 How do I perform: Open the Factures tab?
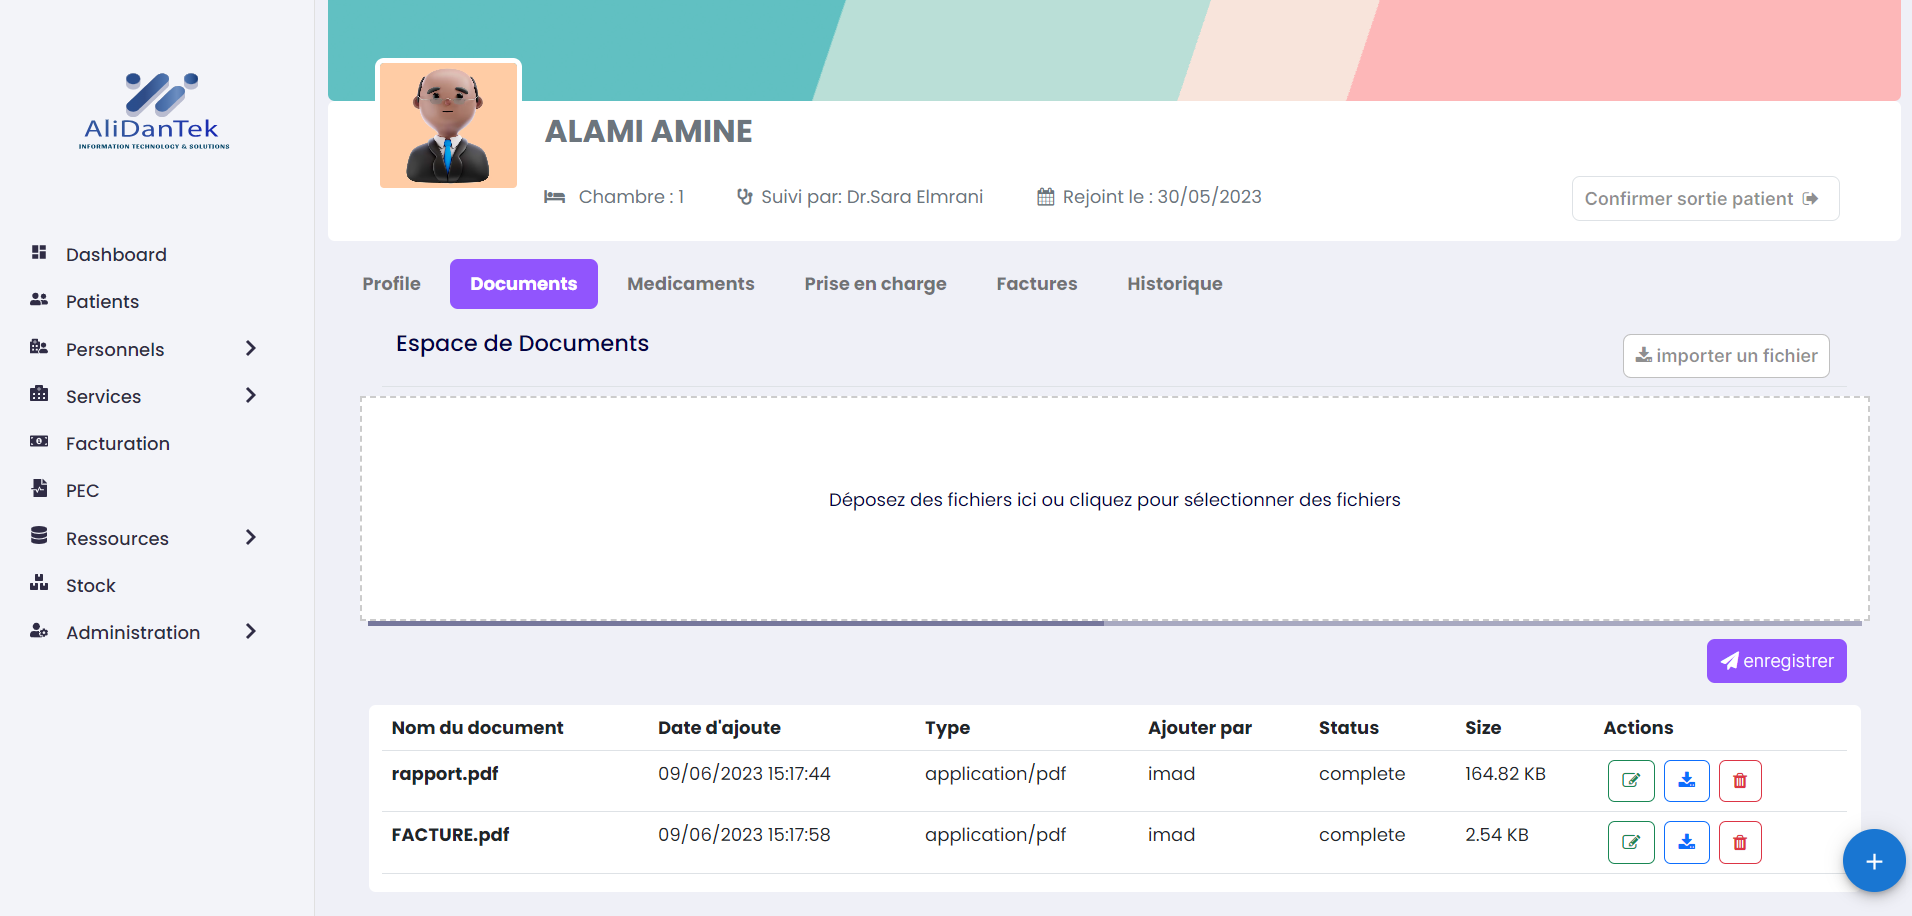1036,284
